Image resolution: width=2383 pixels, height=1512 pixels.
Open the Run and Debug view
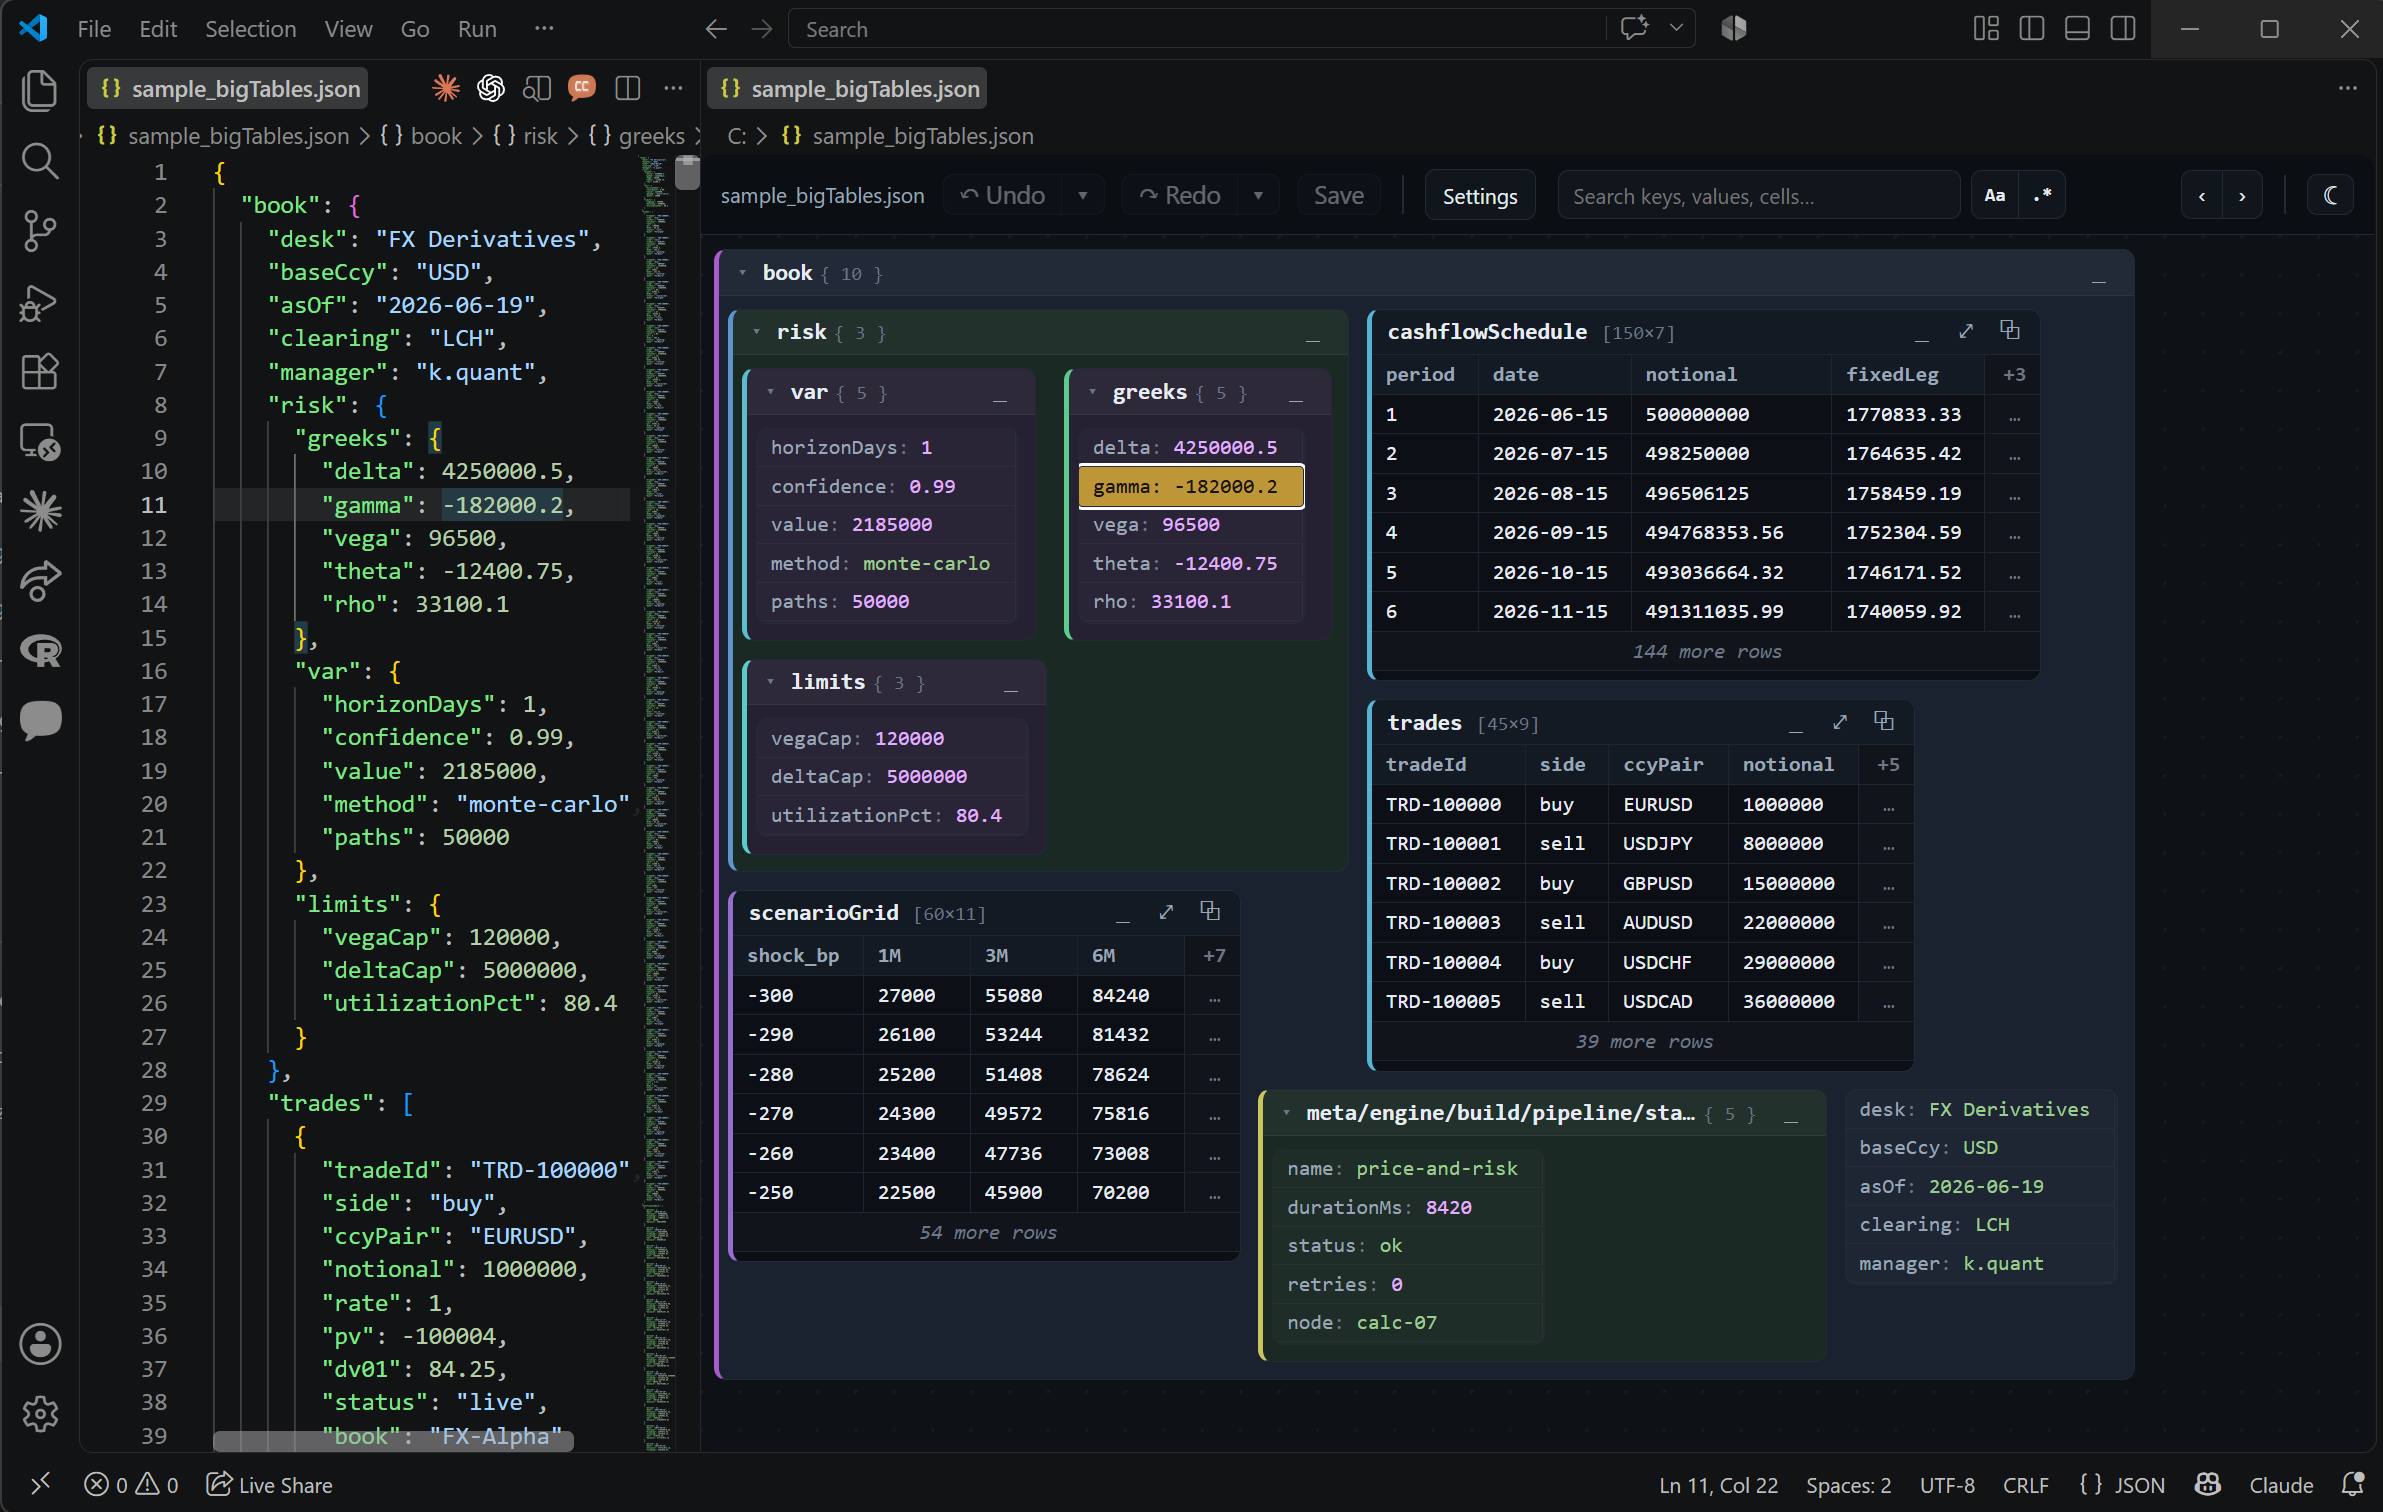pos(40,302)
